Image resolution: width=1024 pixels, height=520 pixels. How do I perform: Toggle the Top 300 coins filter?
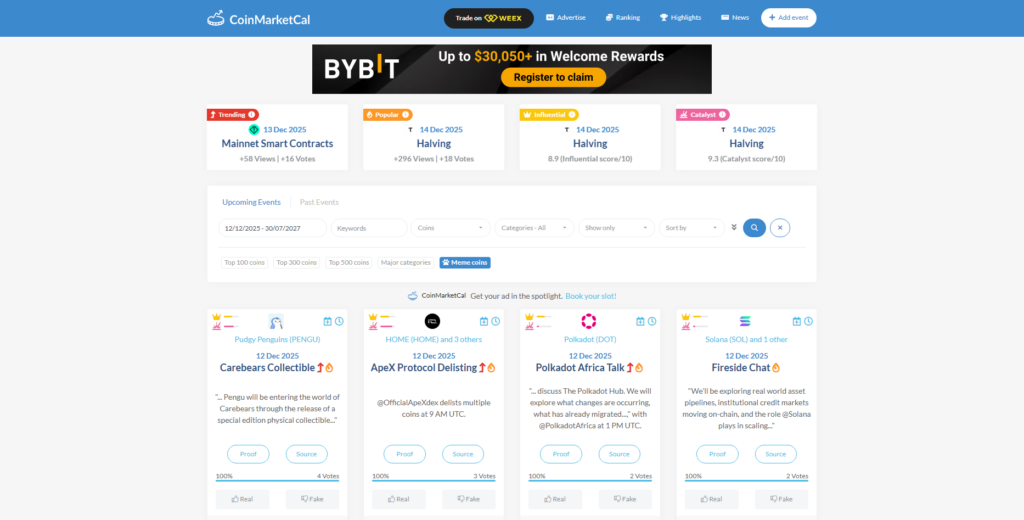click(296, 263)
